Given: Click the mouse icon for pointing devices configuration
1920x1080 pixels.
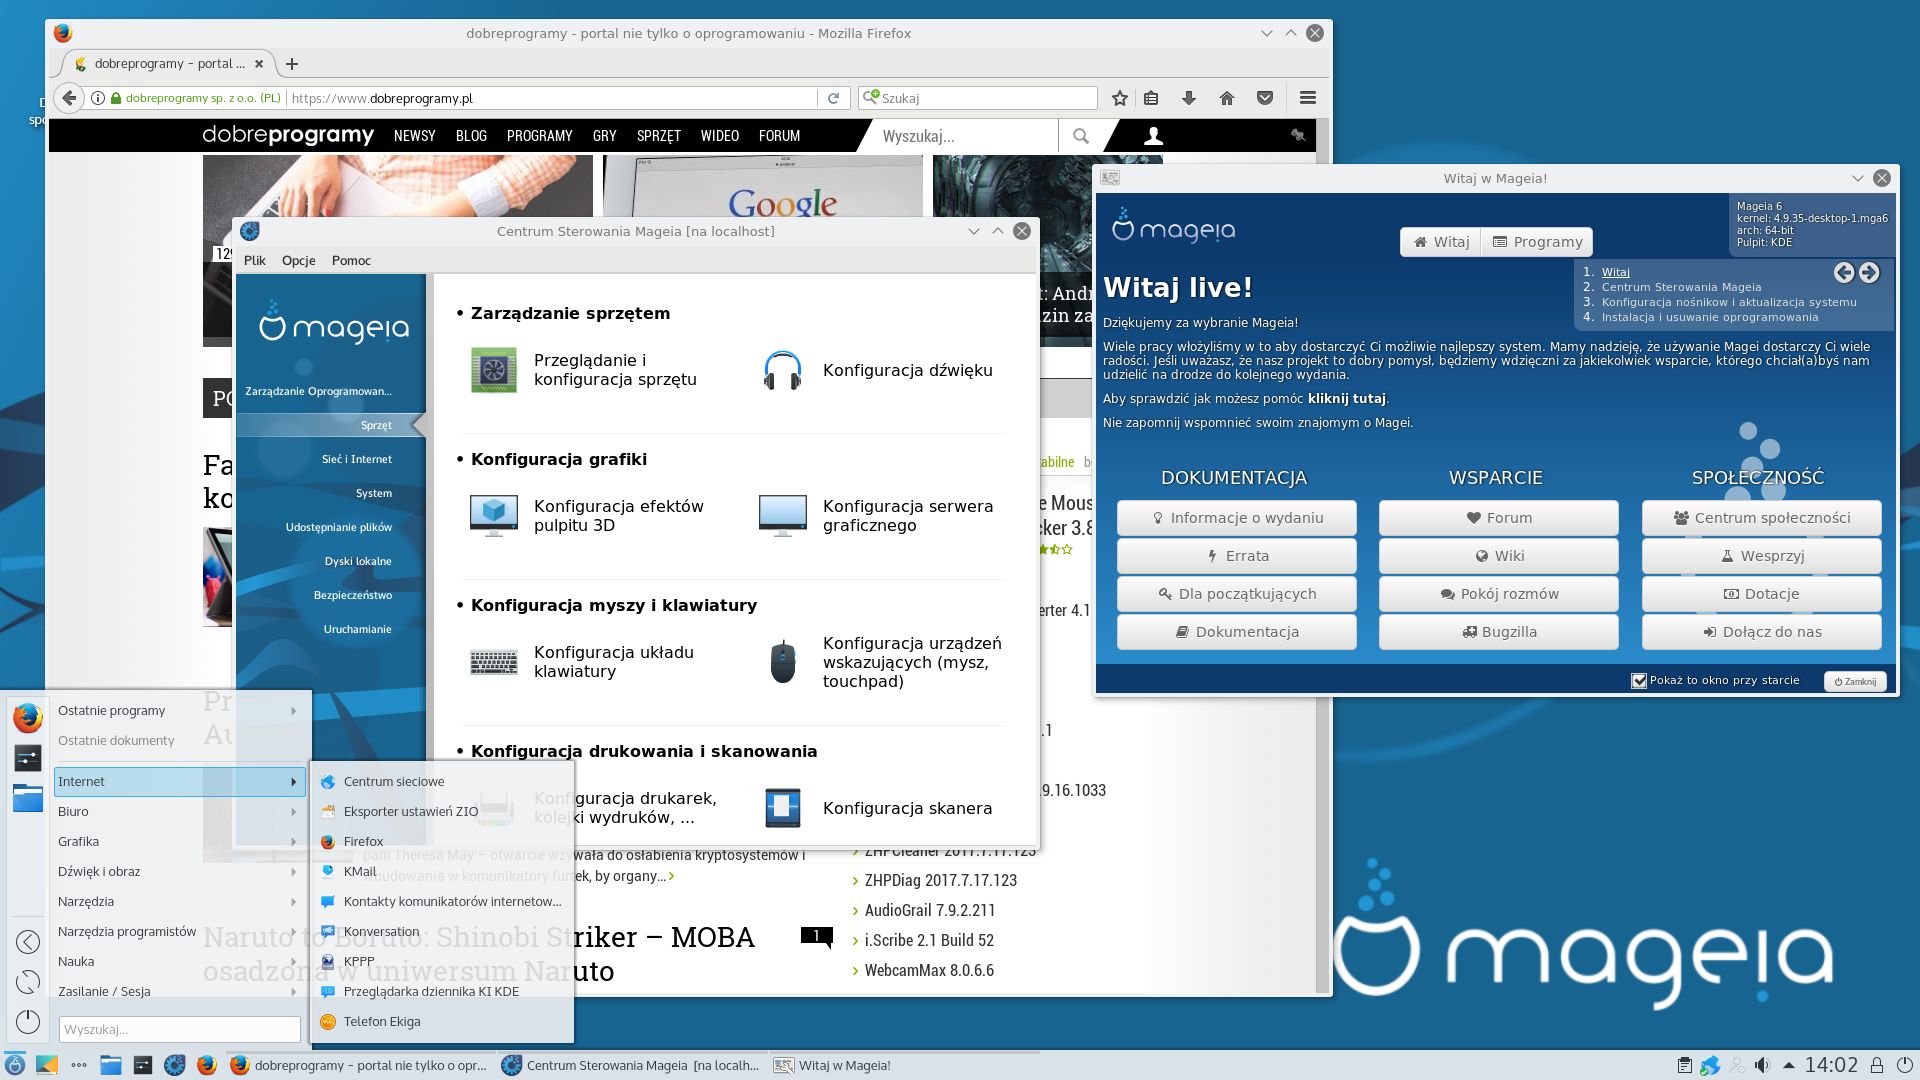Looking at the screenshot, I should coord(784,662).
